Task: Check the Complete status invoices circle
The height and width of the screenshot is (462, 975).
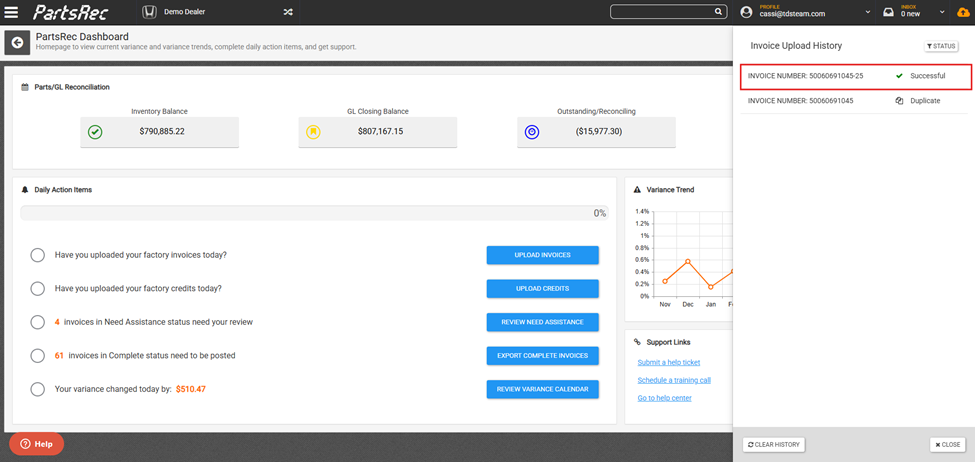Action: click(37, 356)
